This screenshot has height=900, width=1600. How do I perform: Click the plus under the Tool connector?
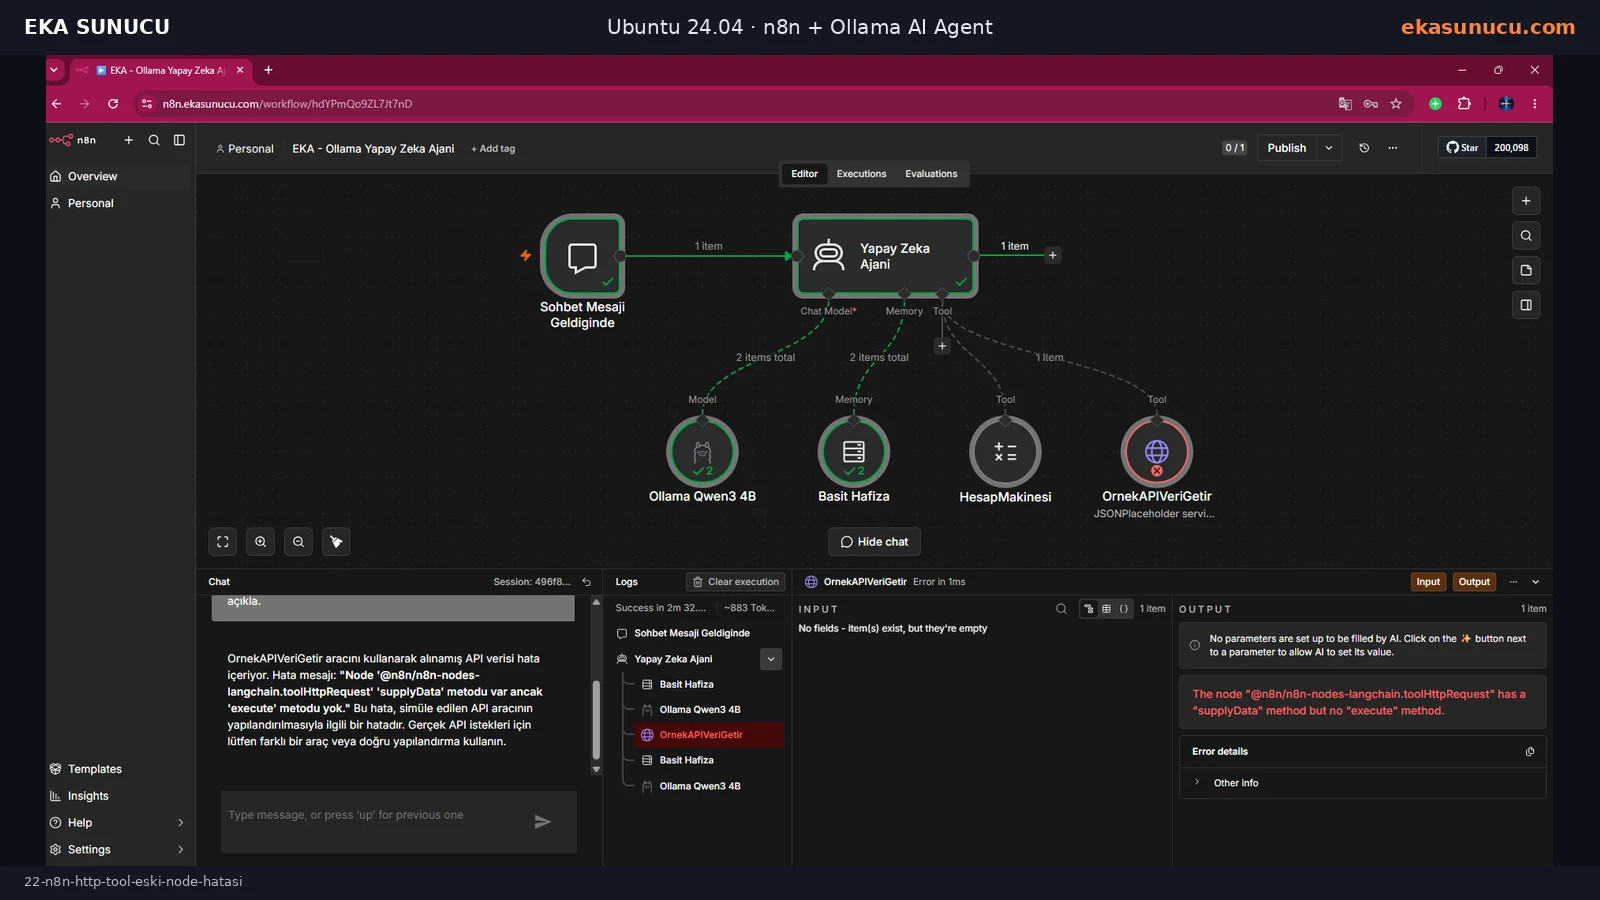pyautogui.click(x=942, y=346)
